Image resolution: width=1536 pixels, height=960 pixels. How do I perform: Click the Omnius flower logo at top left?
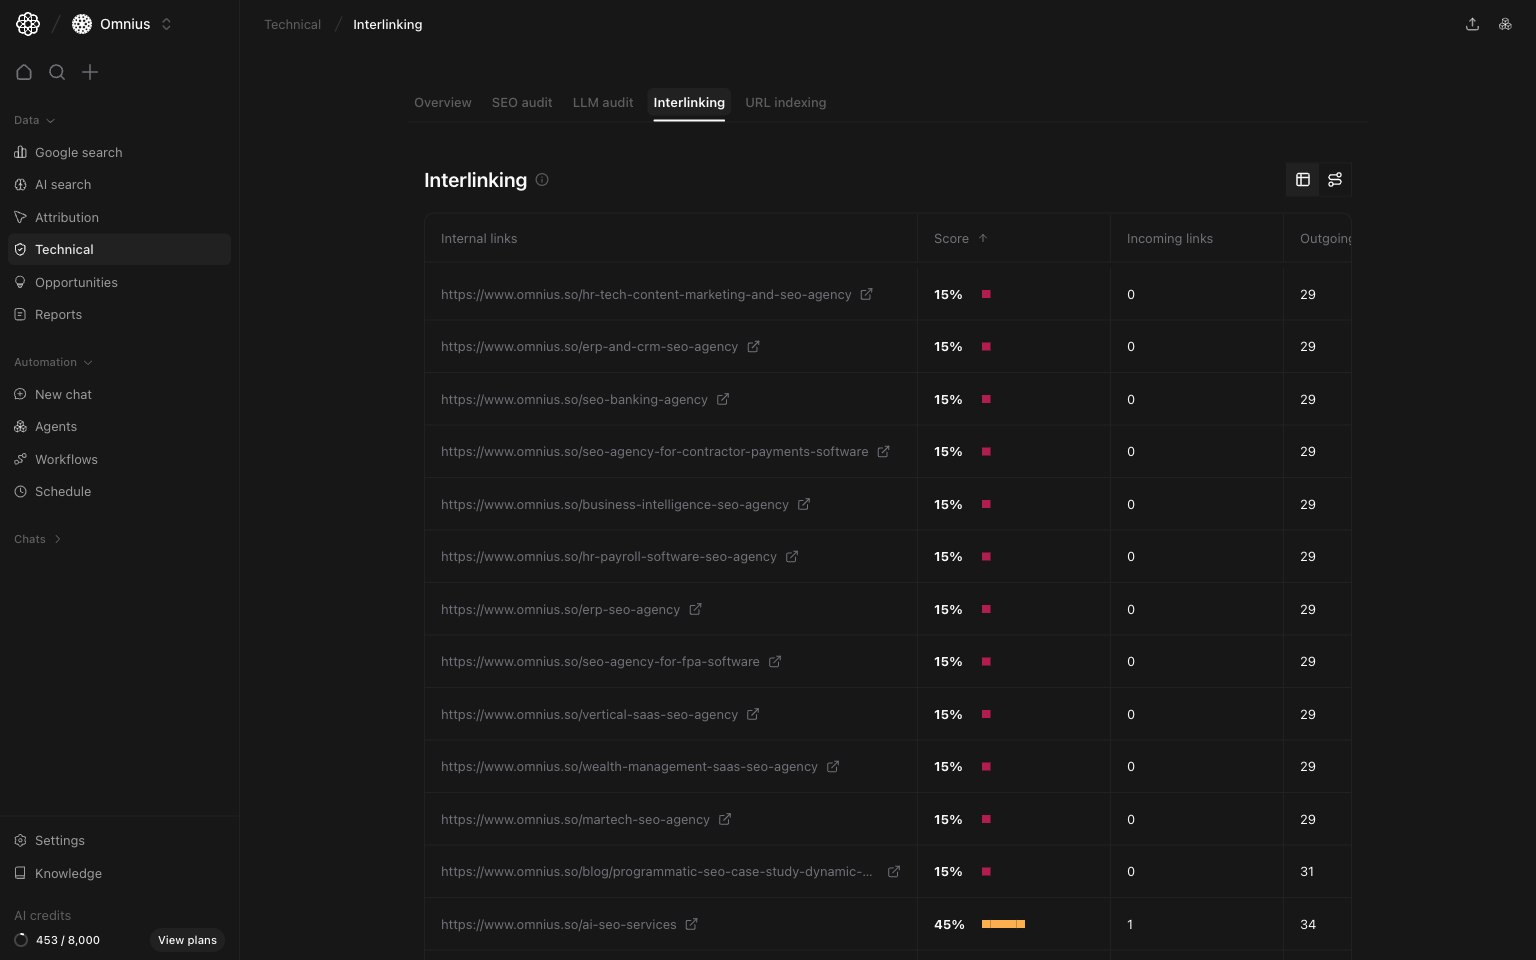tap(27, 23)
